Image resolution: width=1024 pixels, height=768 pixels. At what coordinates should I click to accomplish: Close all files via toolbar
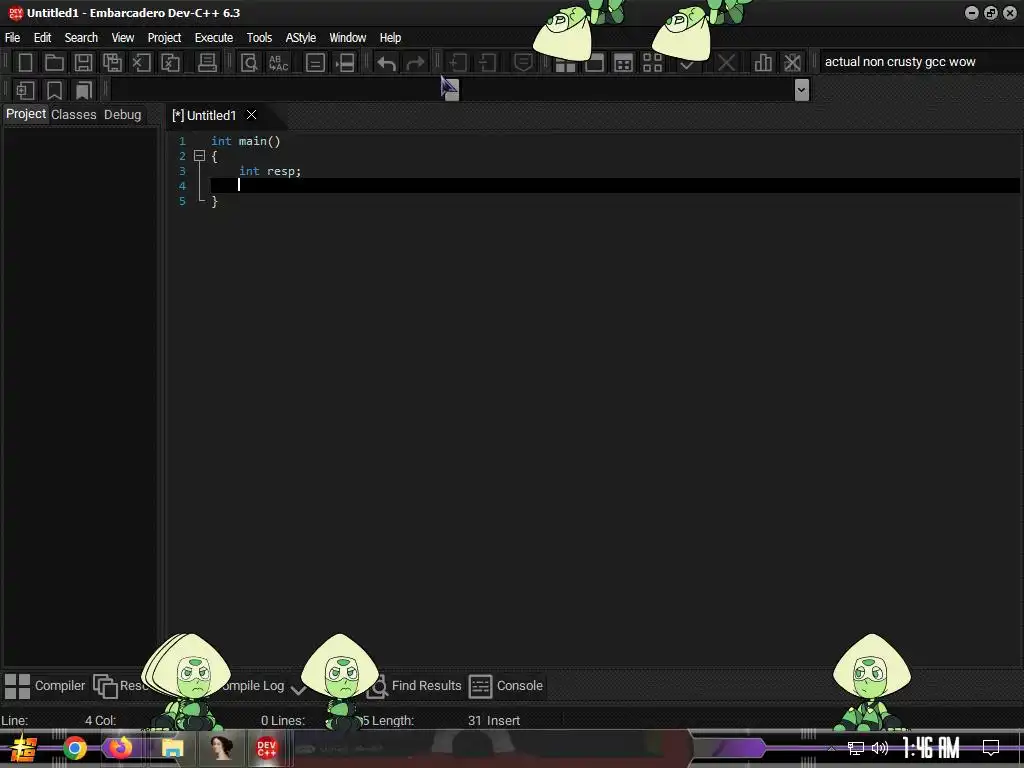pyautogui.click(x=170, y=63)
